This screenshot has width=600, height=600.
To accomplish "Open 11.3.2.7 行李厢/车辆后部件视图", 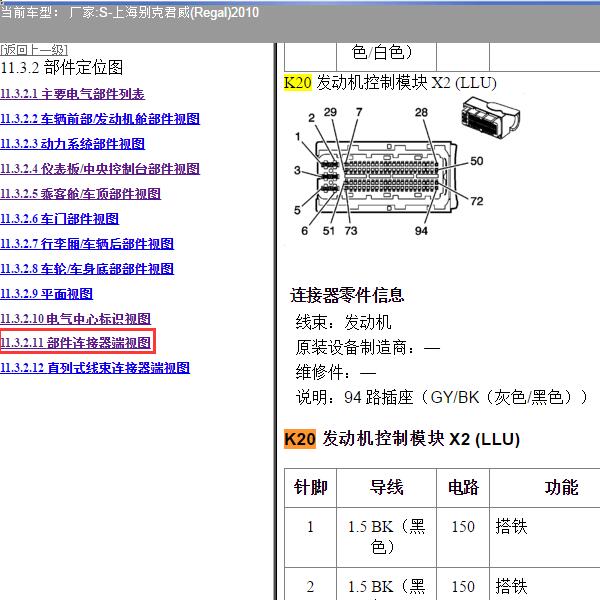I will tap(87, 244).
